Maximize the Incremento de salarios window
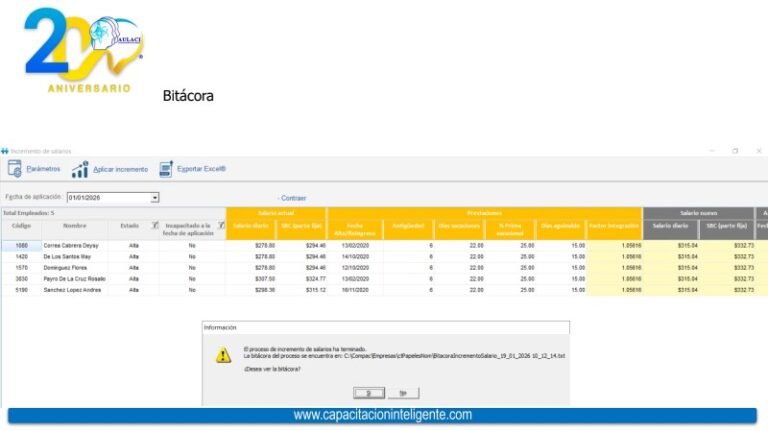The height and width of the screenshot is (431, 768). click(735, 151)
